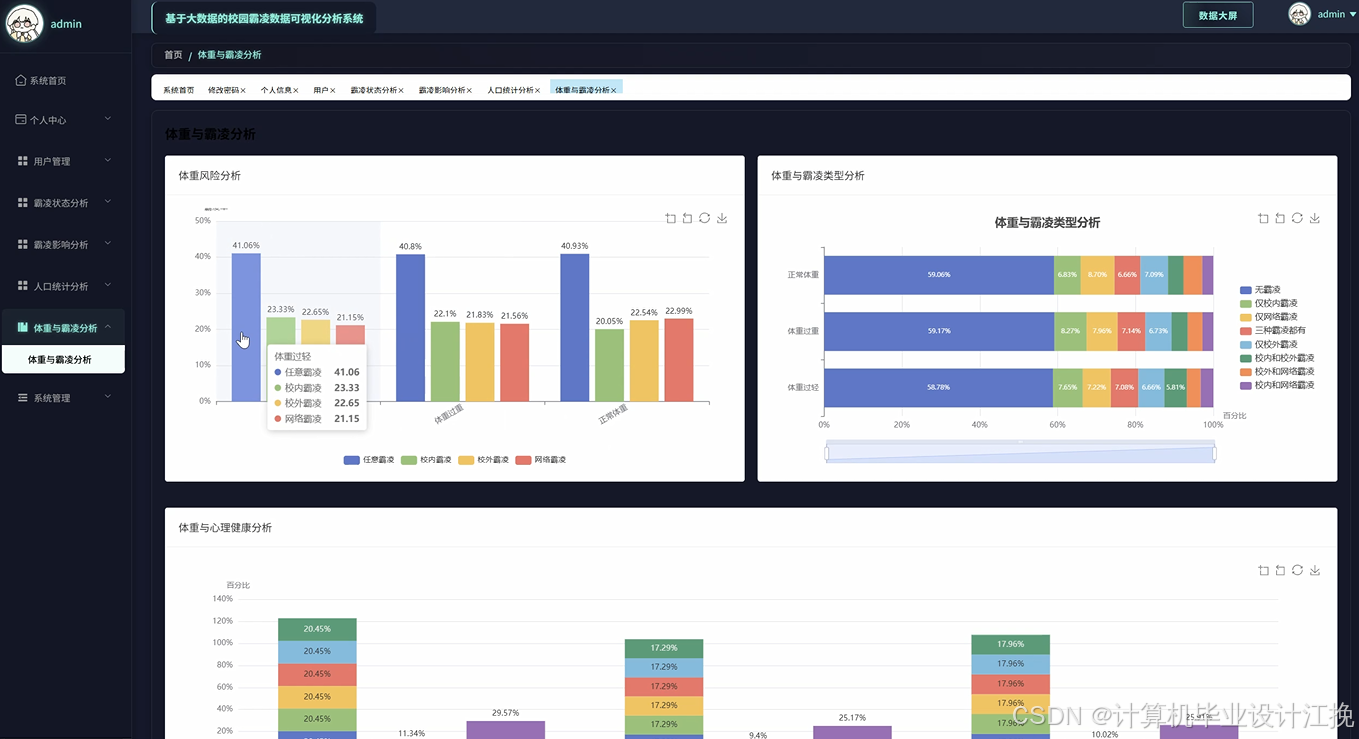Click the 59.06% segment of 正常体重 bar
The height and width of the screenshot is (739, 1359).
[939, 274]
